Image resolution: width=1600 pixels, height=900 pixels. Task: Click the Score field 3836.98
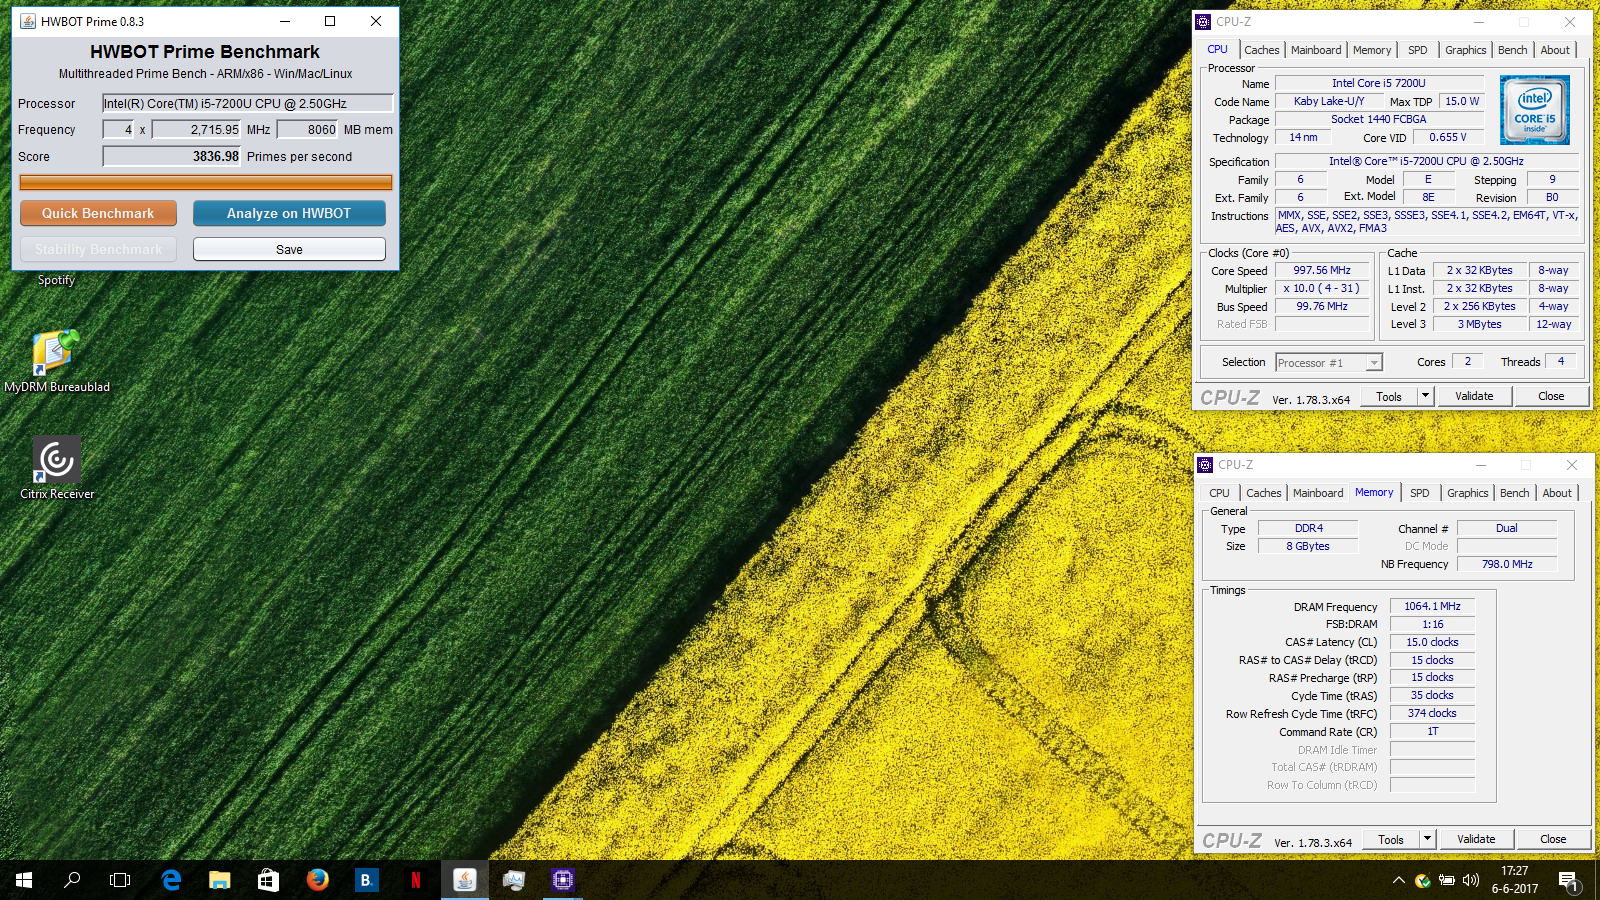click(x=172, y=156)
